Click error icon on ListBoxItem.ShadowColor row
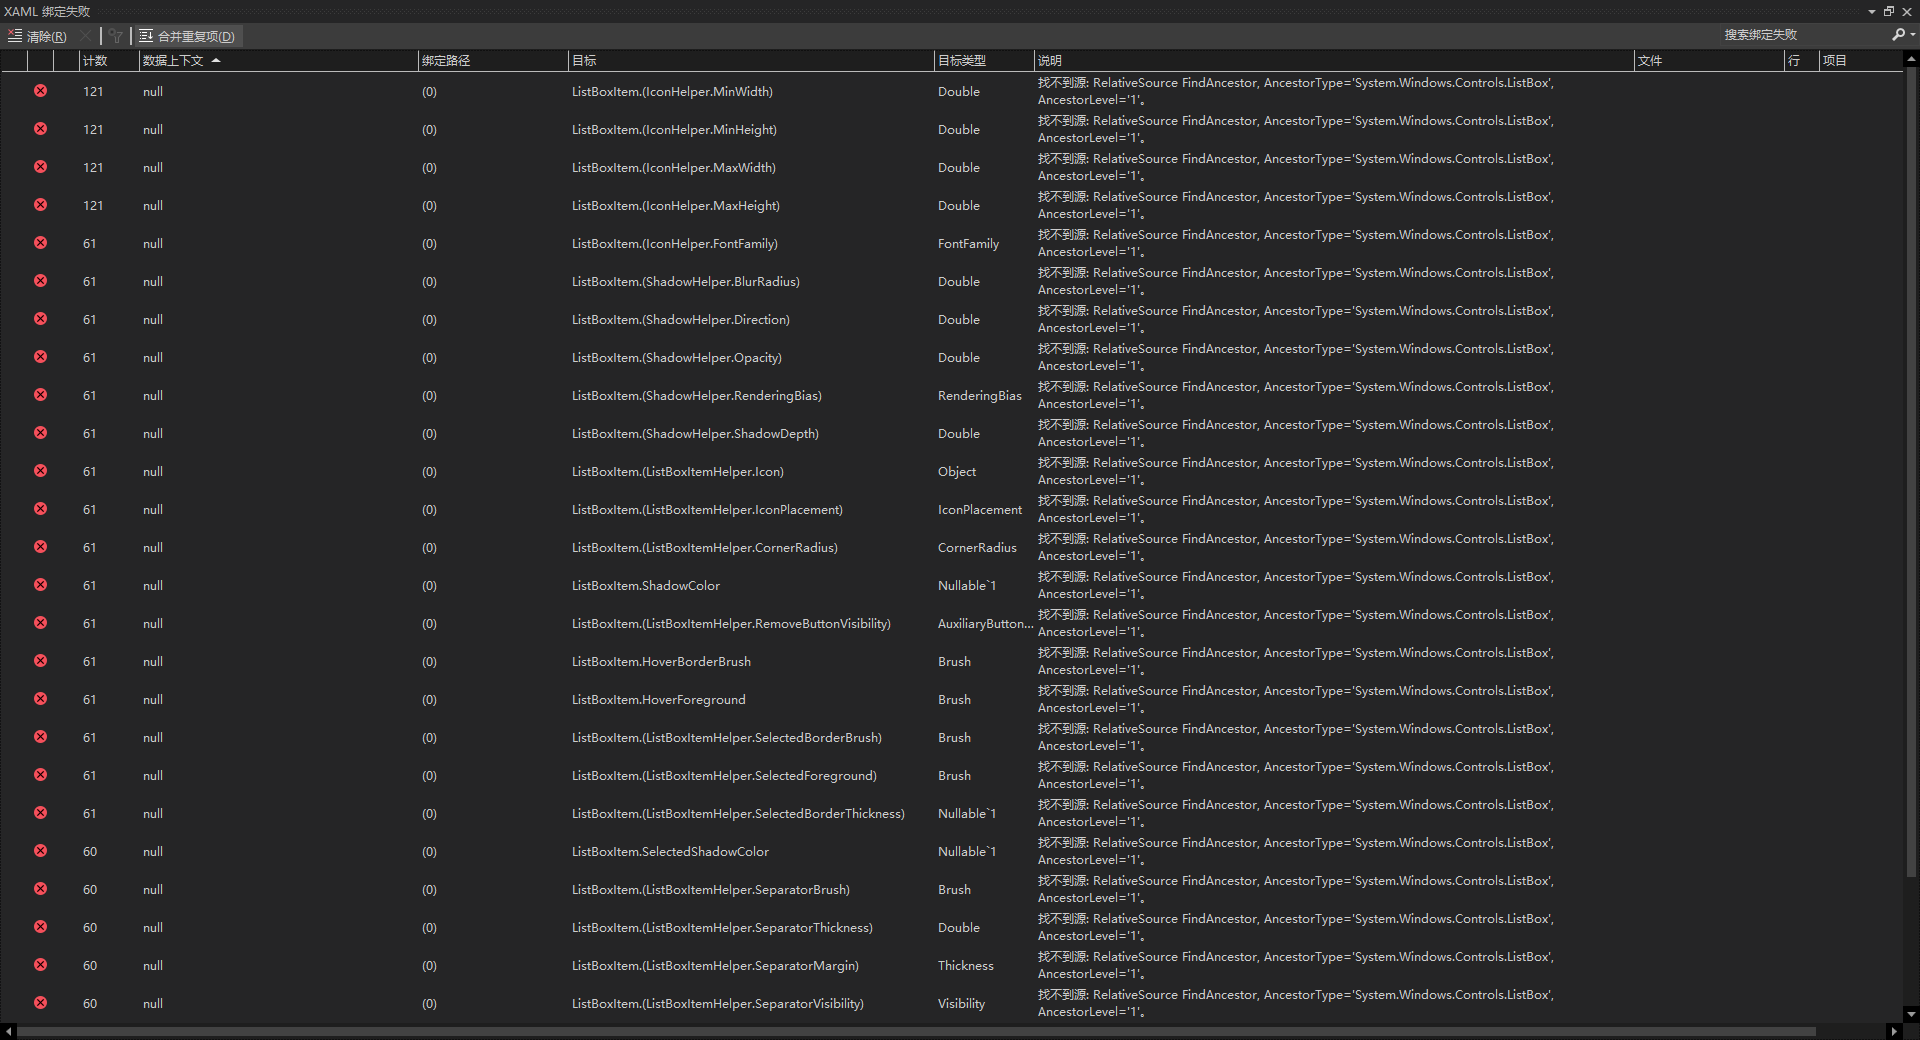 coord(40,585)
